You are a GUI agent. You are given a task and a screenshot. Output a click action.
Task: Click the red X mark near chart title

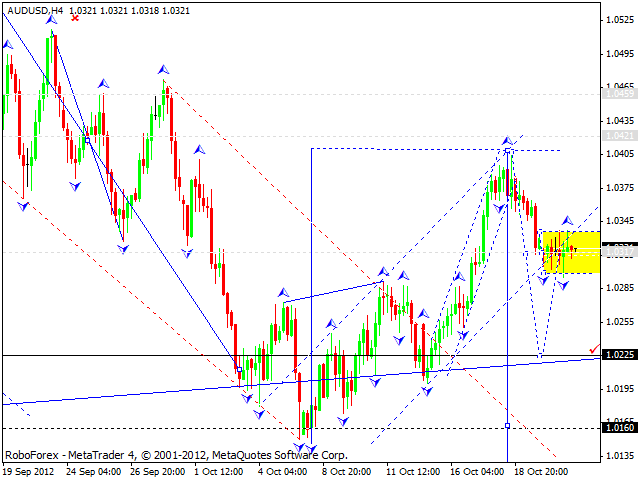75,18
